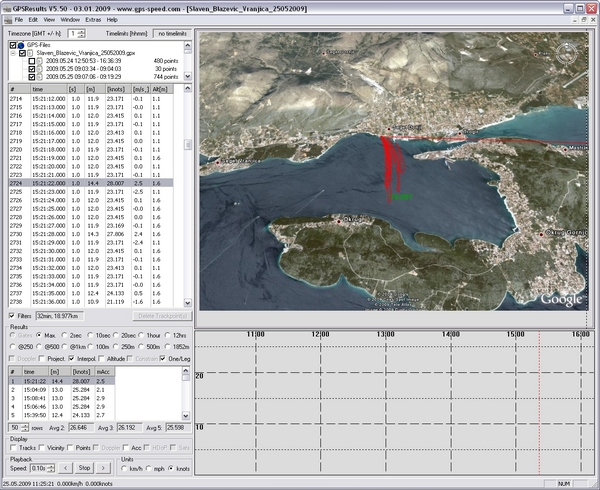
Task: Select trackpoint row 2714
Action: click(x=91, y=99)
